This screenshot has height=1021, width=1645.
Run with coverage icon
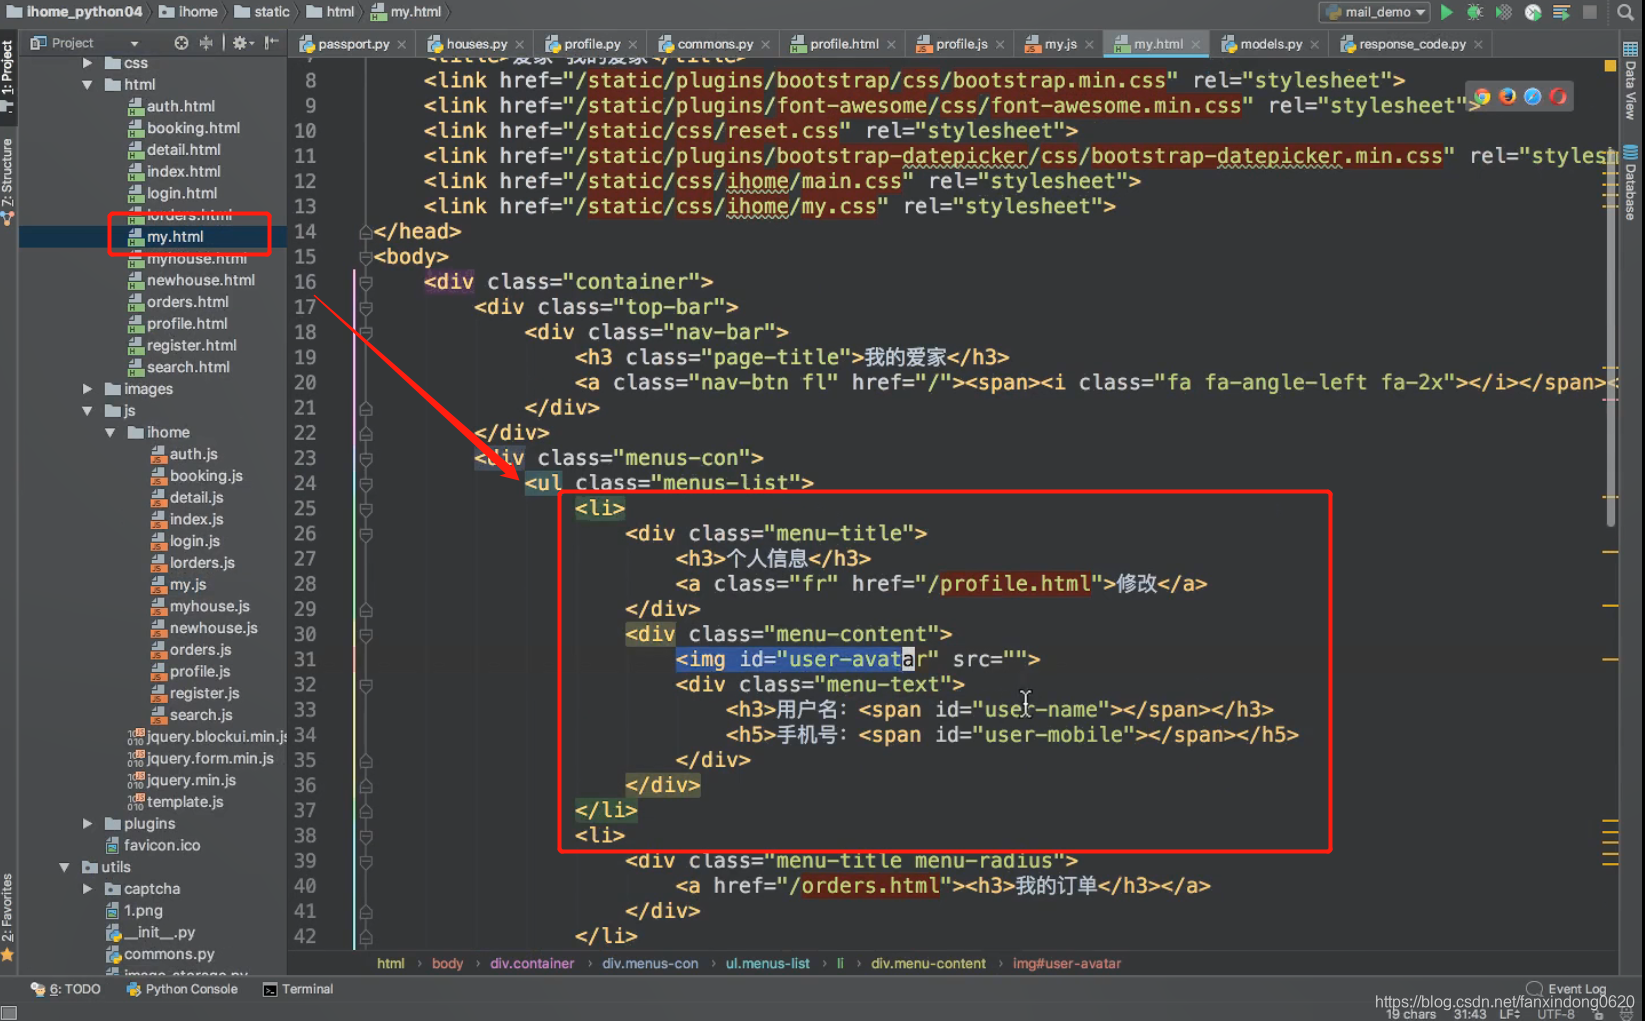[1503, 12]
